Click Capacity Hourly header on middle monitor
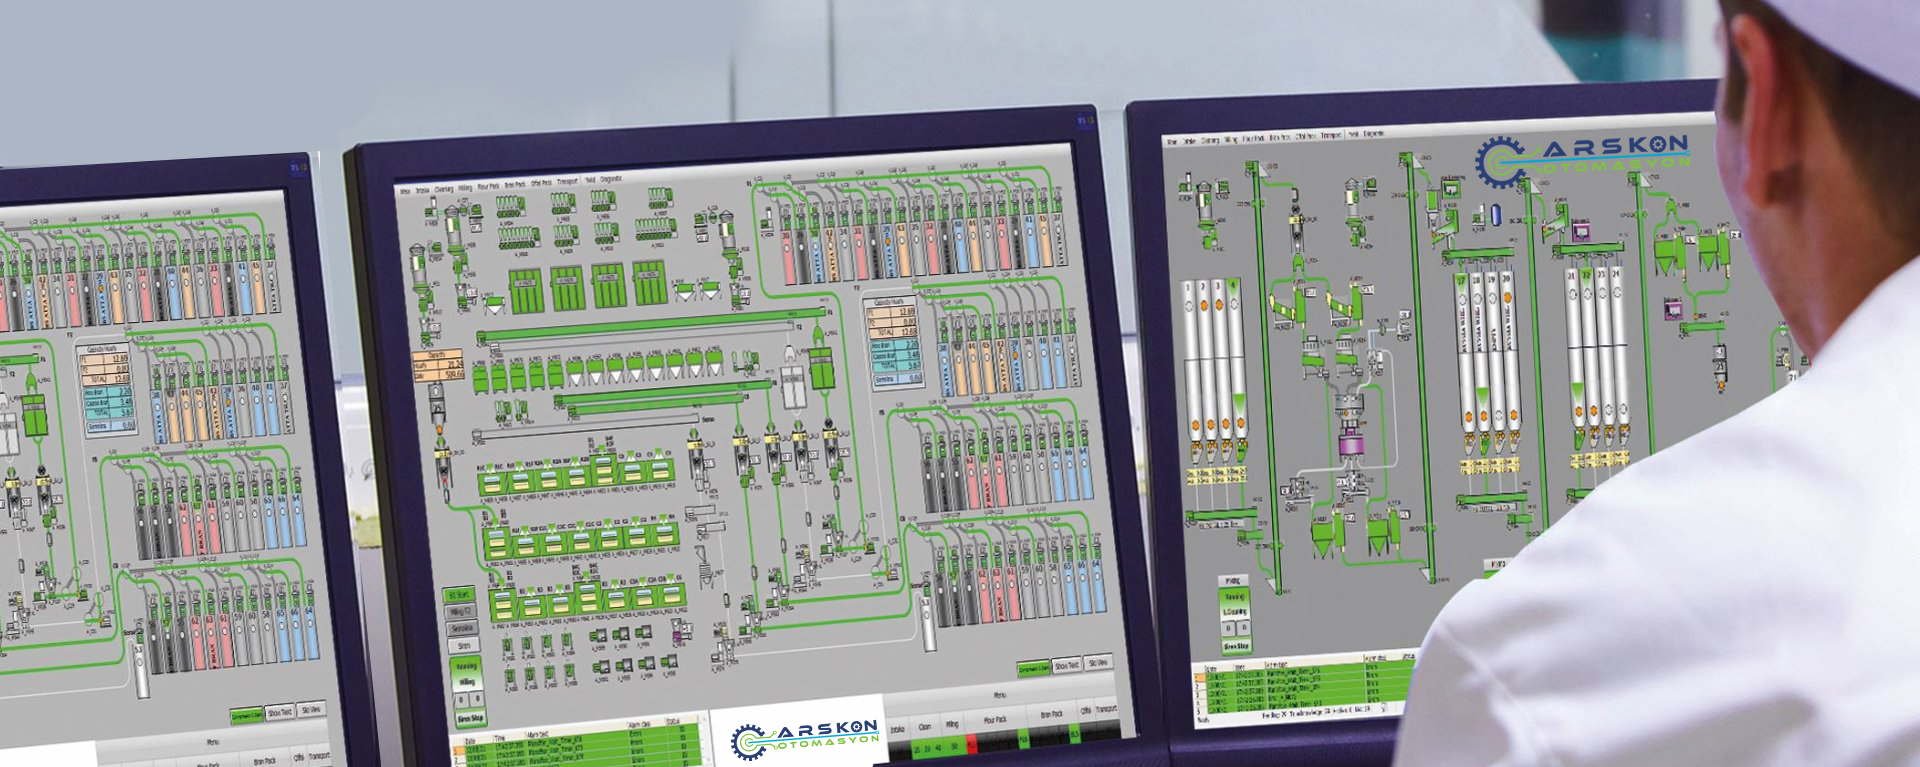 (889, 302)
